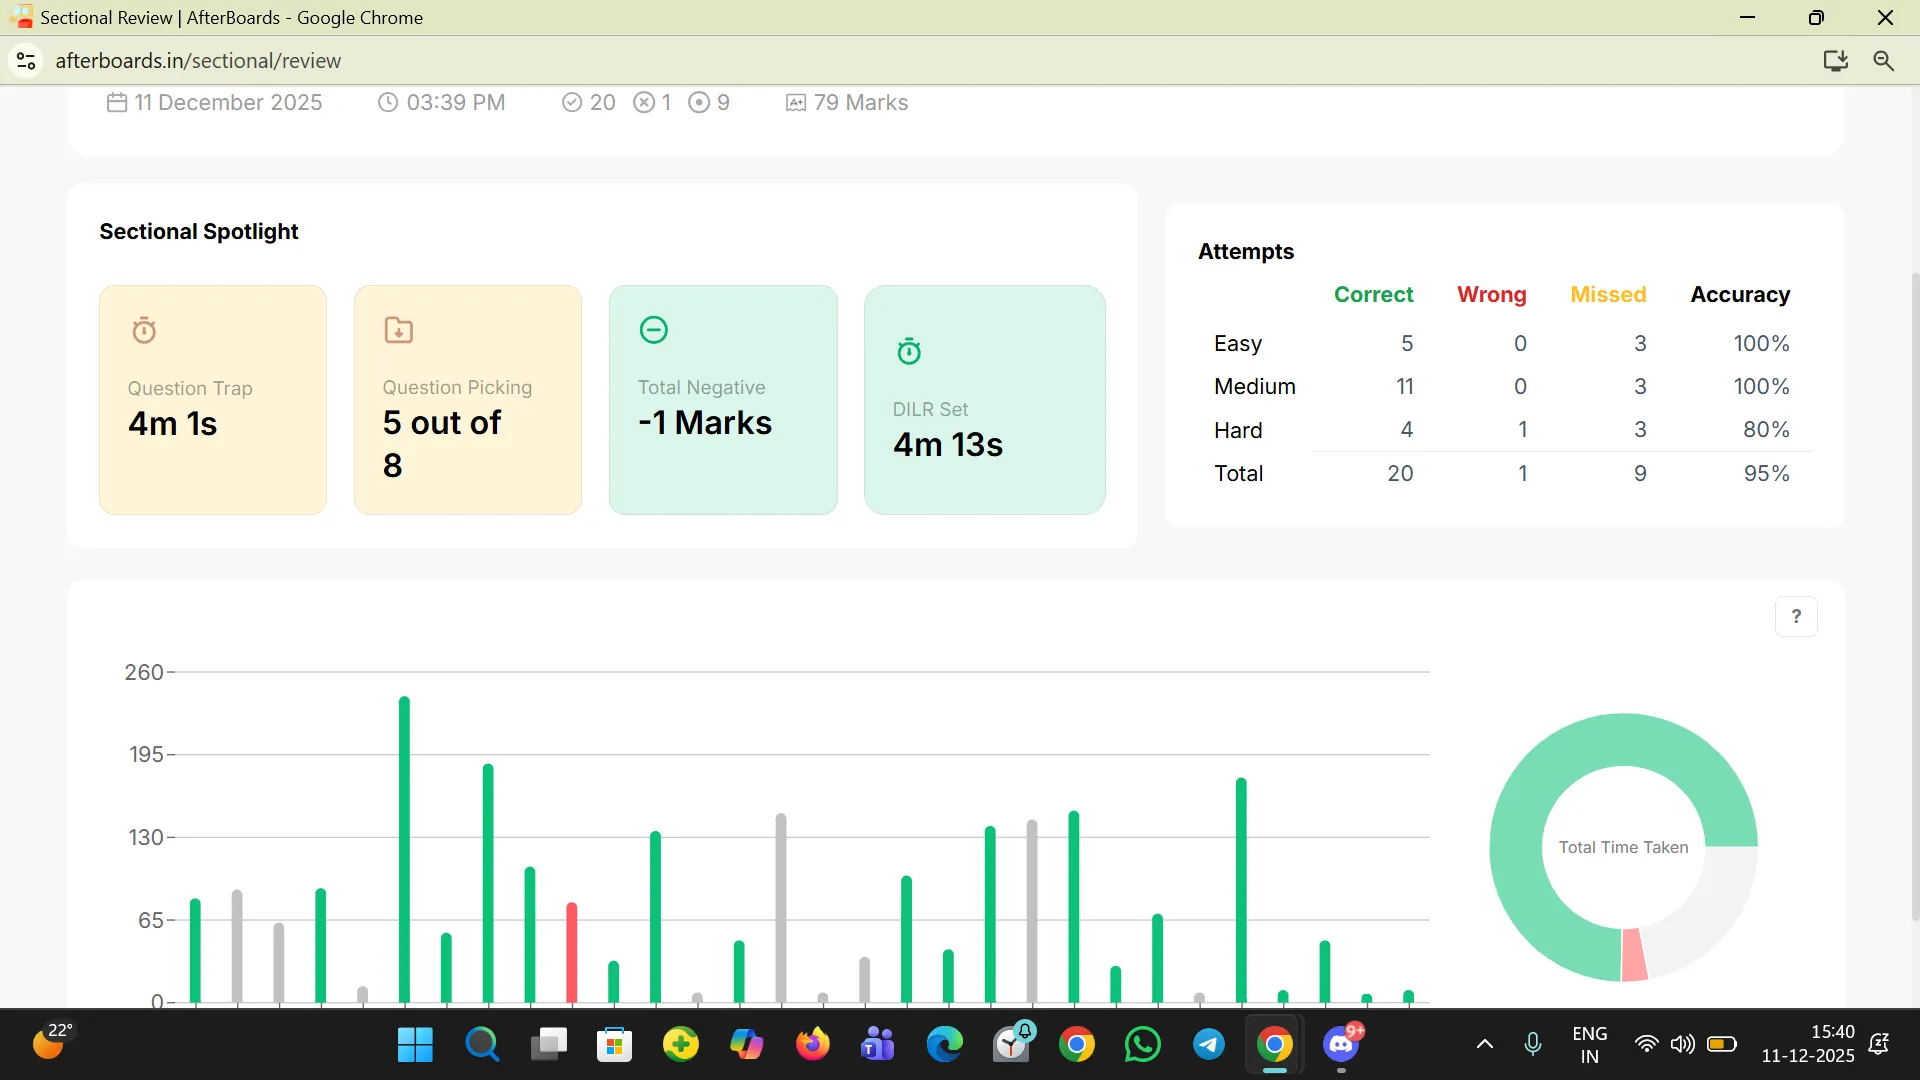Click the 79 Marks score icon
Viewport: 1920px width, 1080px height.
[x=796, y=103]
